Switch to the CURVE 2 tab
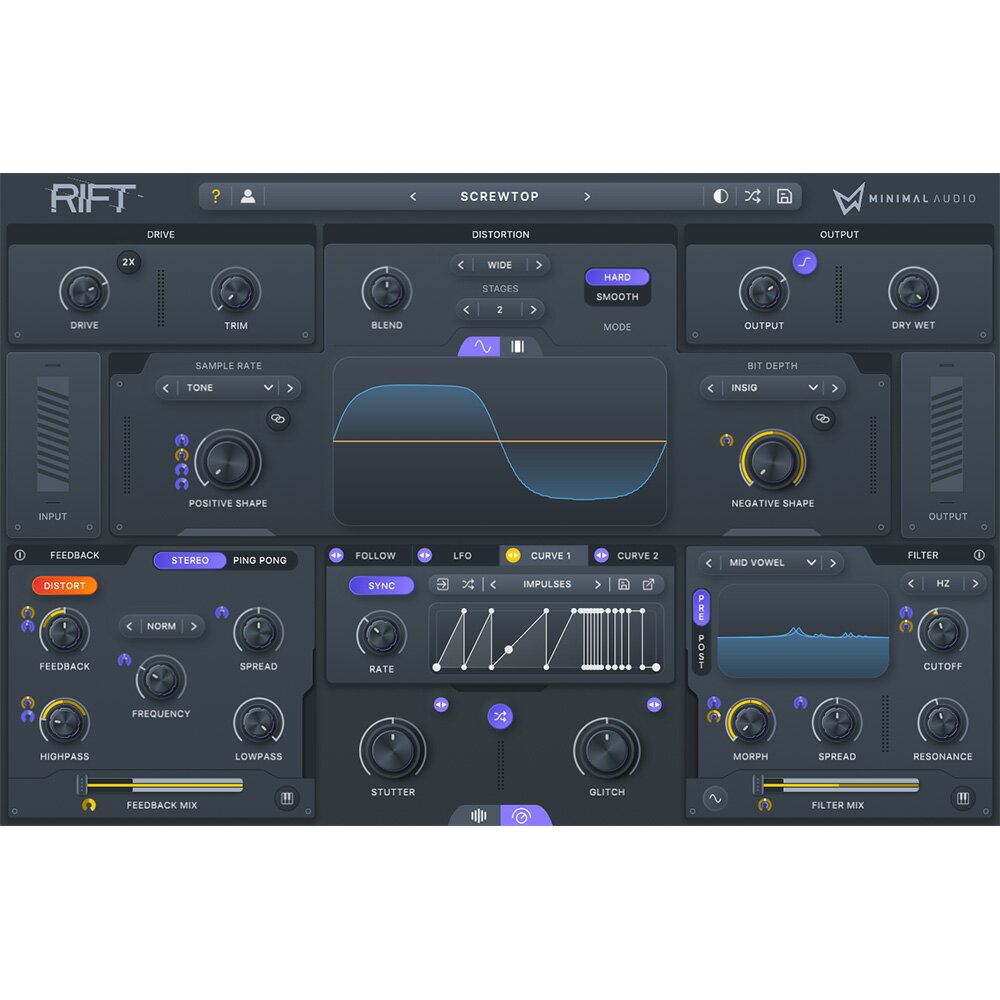The width and height of the screenshot is (1000, 1000). tap(637, 556)
